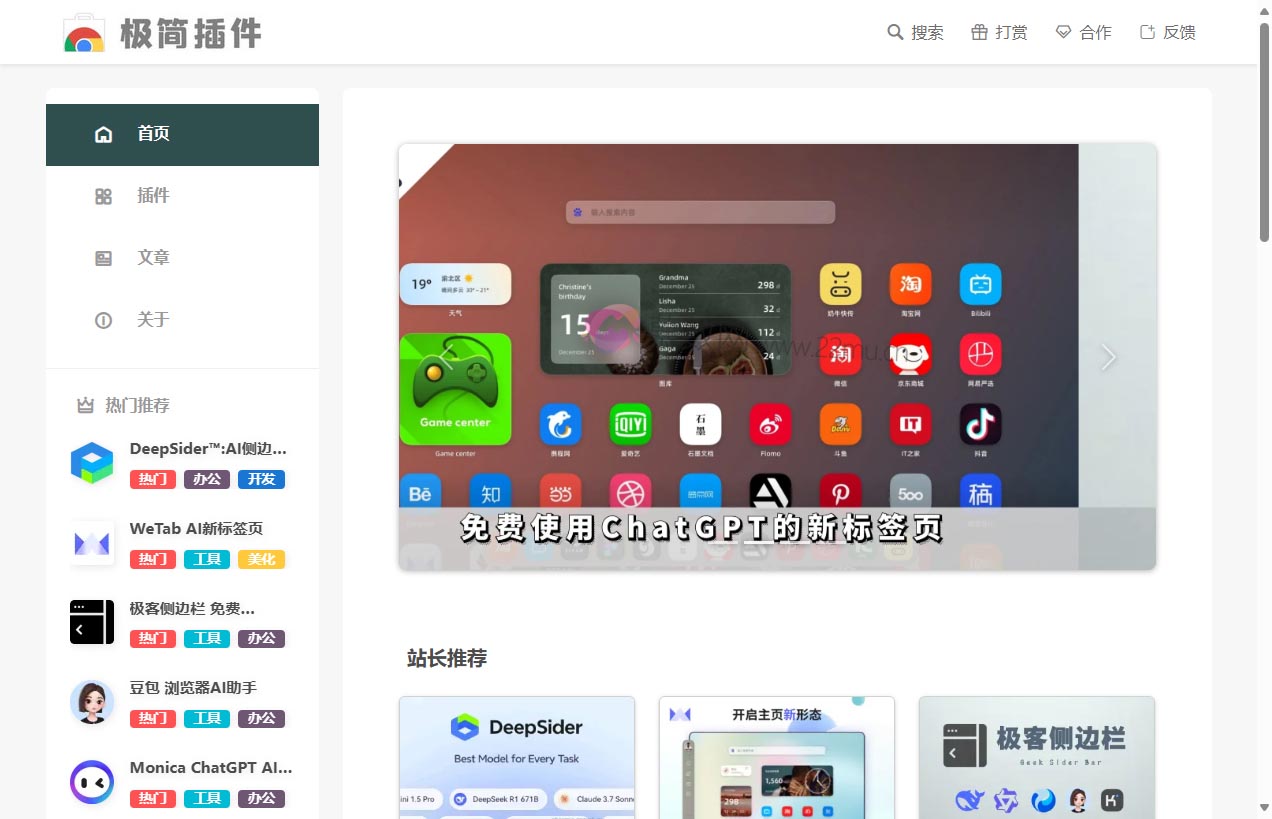This screenshot has height=819, width=1272.
Task: Click the 热门 tag under 豆包
Action: pyautogui.click(x=152, y=718)
